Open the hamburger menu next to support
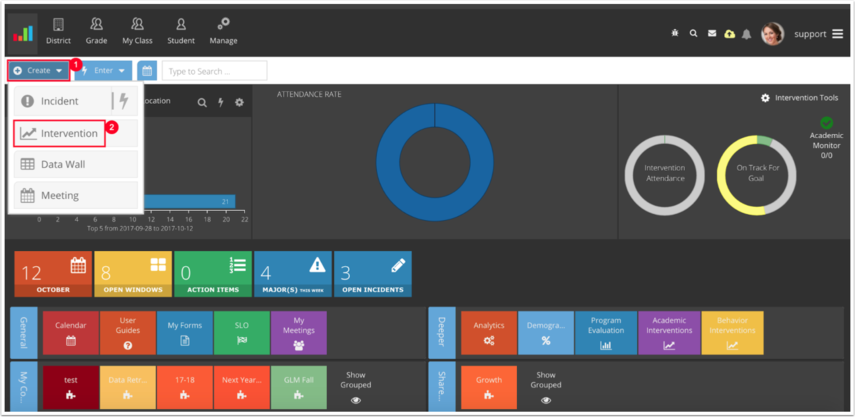The height and width of the screenshot is (417, 855). (x=838, y=34)
